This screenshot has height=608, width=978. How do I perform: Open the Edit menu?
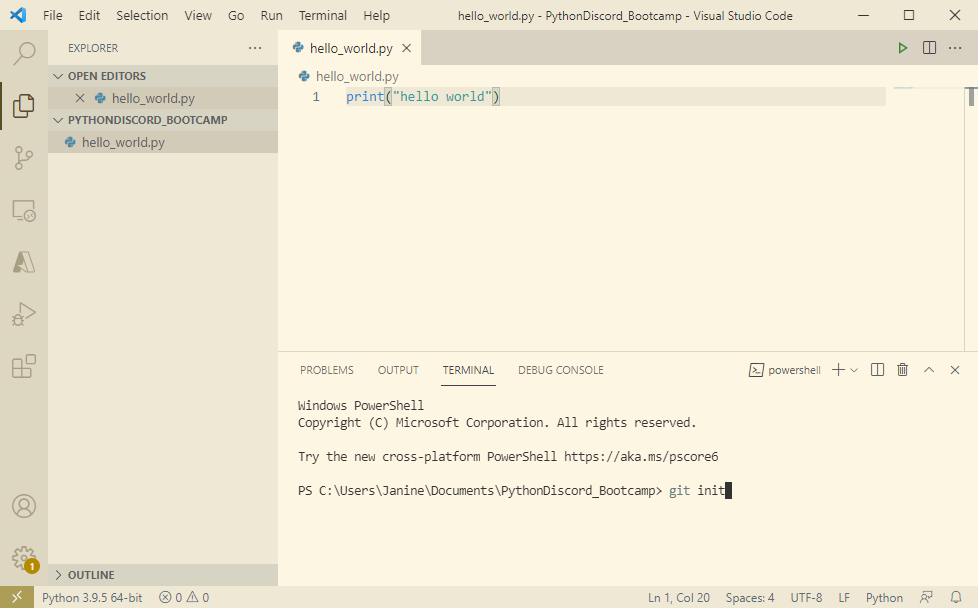tap(89, 16)
